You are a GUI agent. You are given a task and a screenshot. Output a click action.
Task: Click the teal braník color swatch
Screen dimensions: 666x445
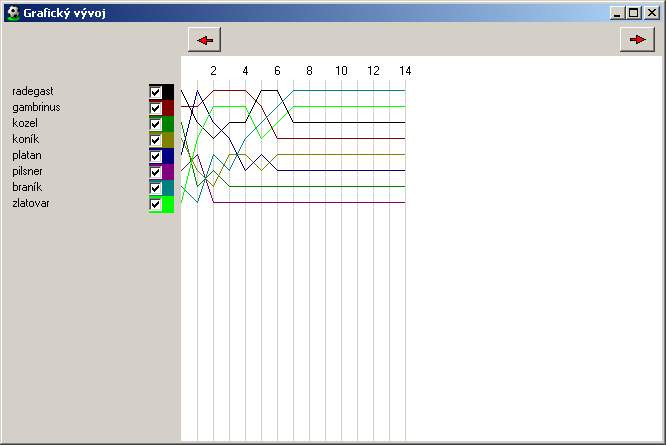point(168,188)
